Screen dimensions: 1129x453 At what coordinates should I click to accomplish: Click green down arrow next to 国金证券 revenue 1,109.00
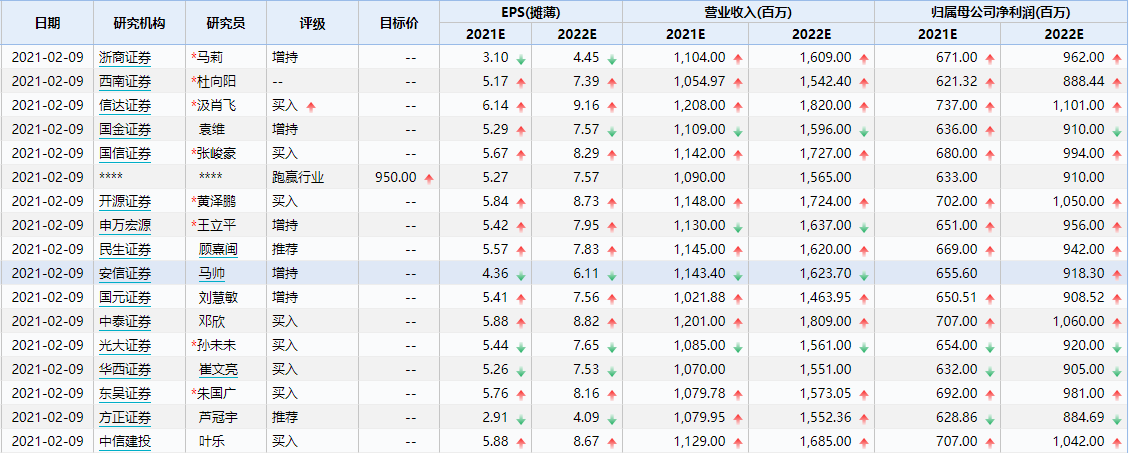pos(737,130)
